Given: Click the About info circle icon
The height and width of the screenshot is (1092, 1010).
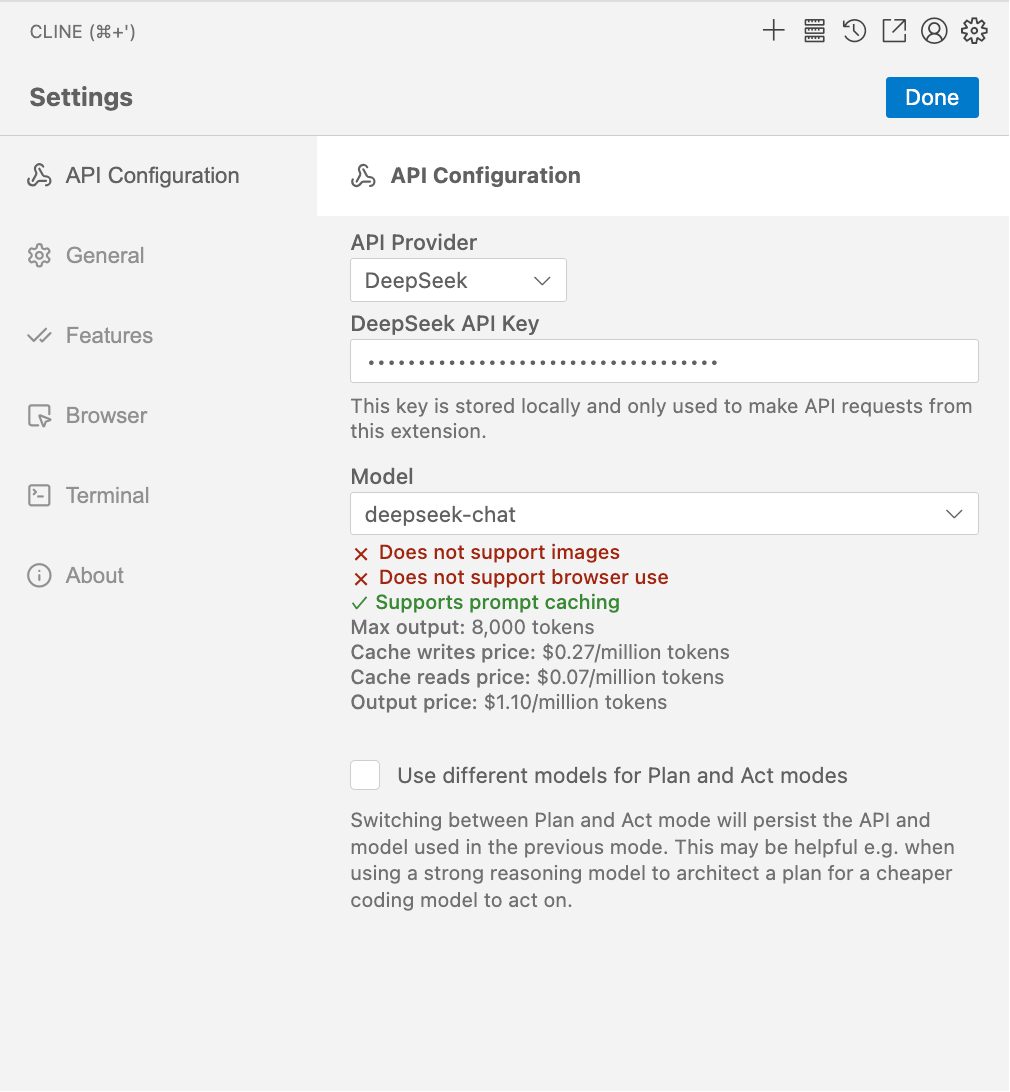Looking at the screenshot, I should pos(40,576).
